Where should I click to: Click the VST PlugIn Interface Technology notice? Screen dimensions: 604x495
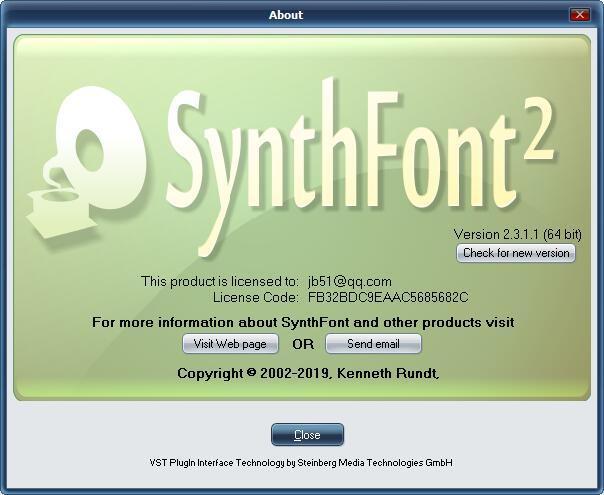(301, 462)
